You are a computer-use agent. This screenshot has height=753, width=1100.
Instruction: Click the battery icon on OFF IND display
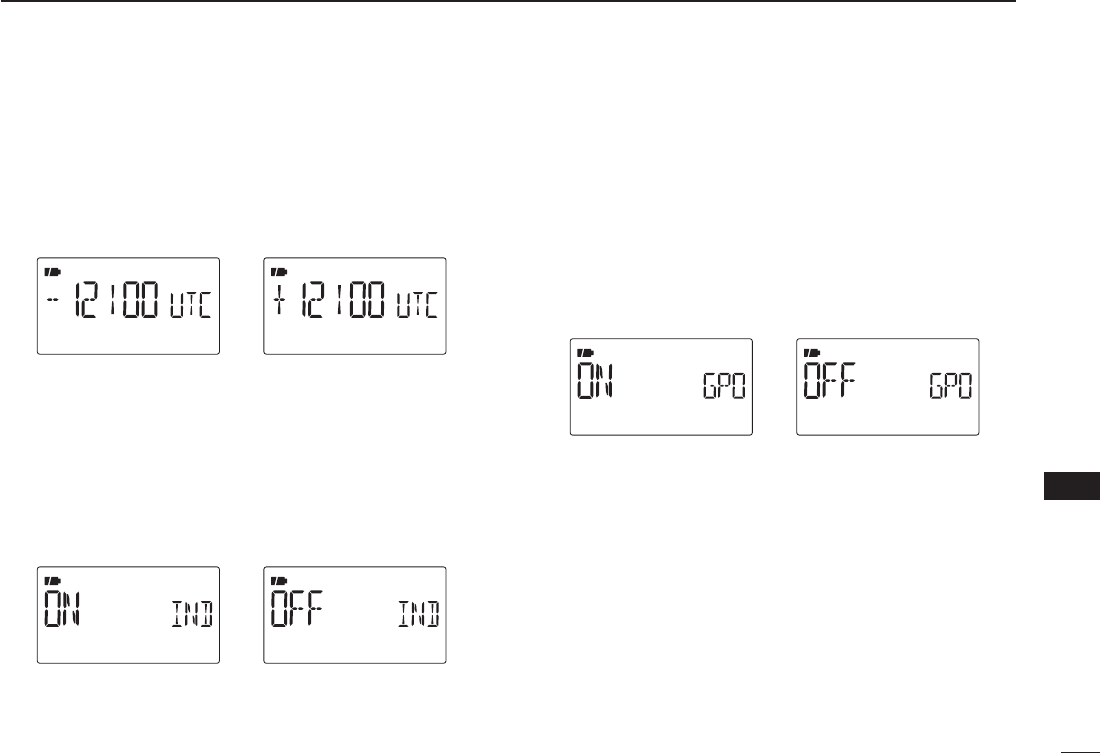click(x=281, y=580)
